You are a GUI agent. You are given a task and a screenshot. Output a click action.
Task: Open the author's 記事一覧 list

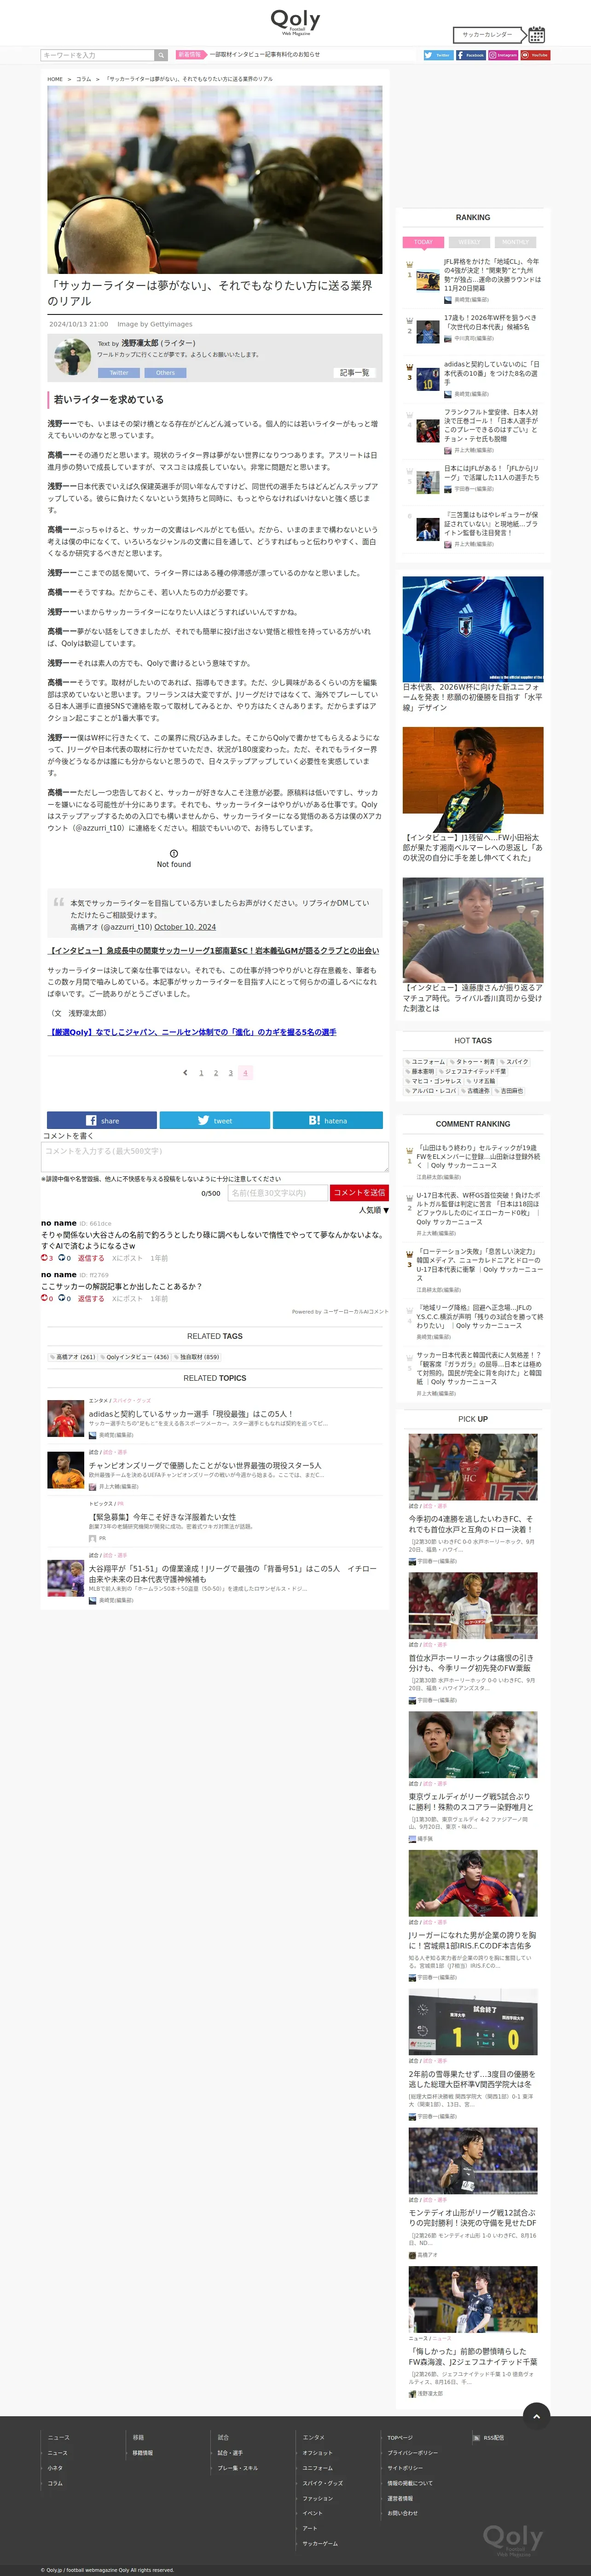click(x=355, y=372)
